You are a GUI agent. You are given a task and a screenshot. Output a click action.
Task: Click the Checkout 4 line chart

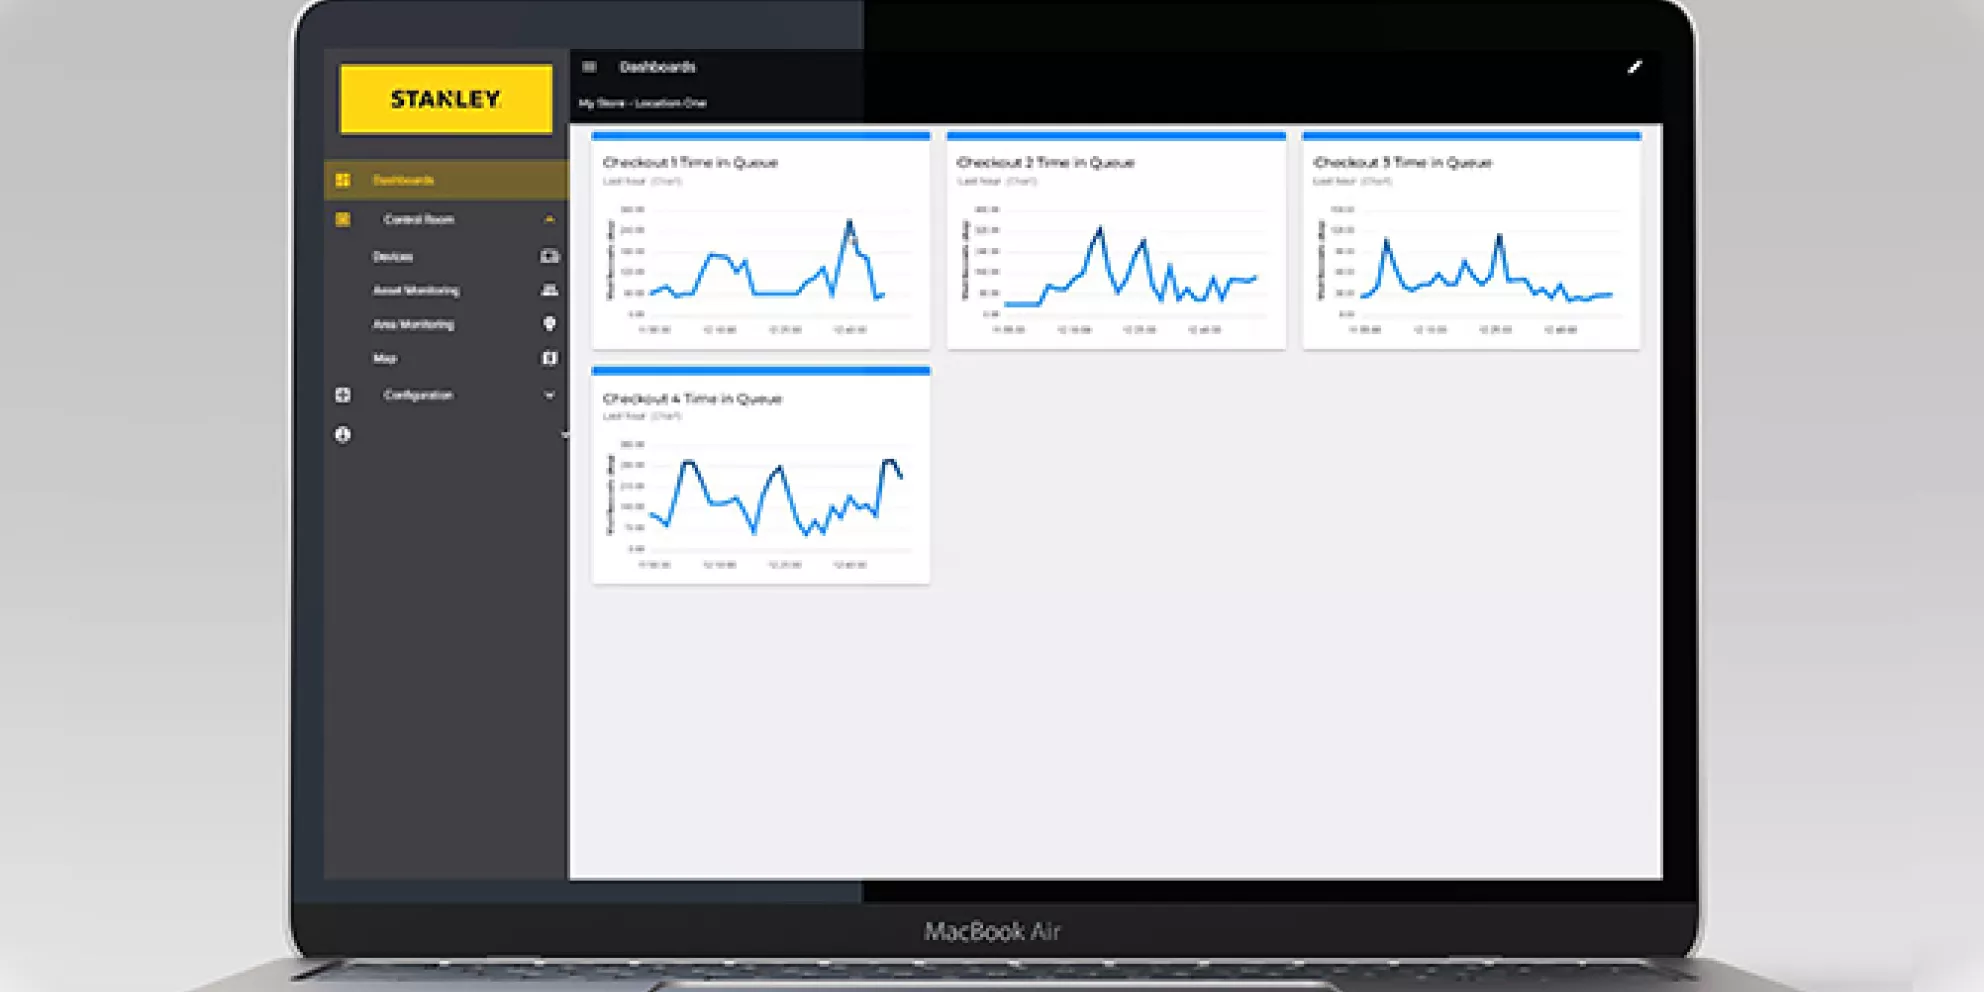coord(761,503)
